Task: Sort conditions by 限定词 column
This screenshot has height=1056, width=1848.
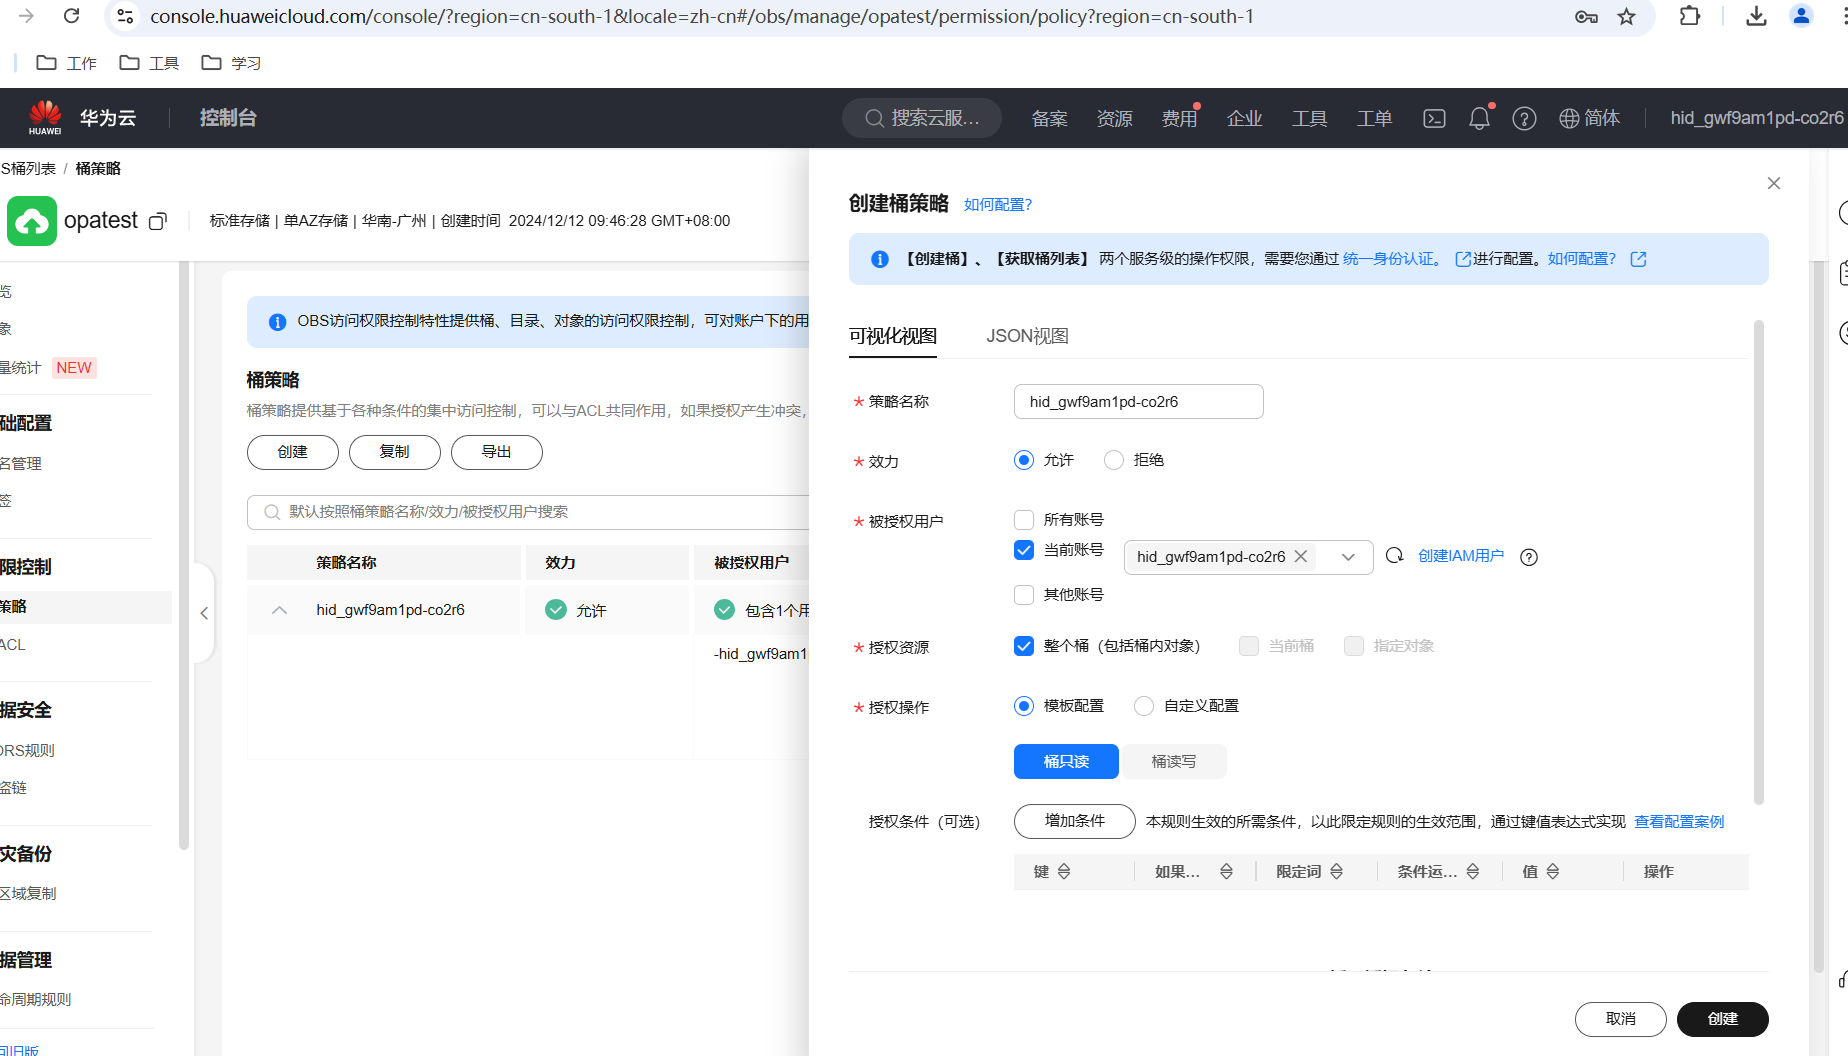Action: point(1336,872)
